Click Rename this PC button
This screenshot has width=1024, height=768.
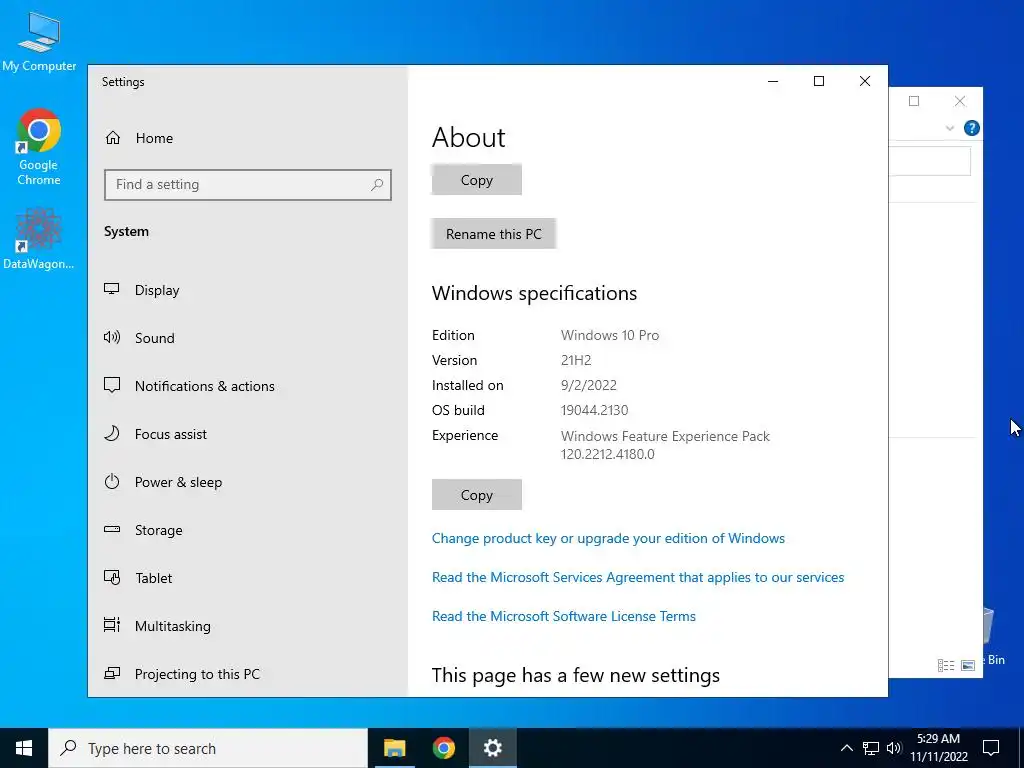(x=494, y=234)
